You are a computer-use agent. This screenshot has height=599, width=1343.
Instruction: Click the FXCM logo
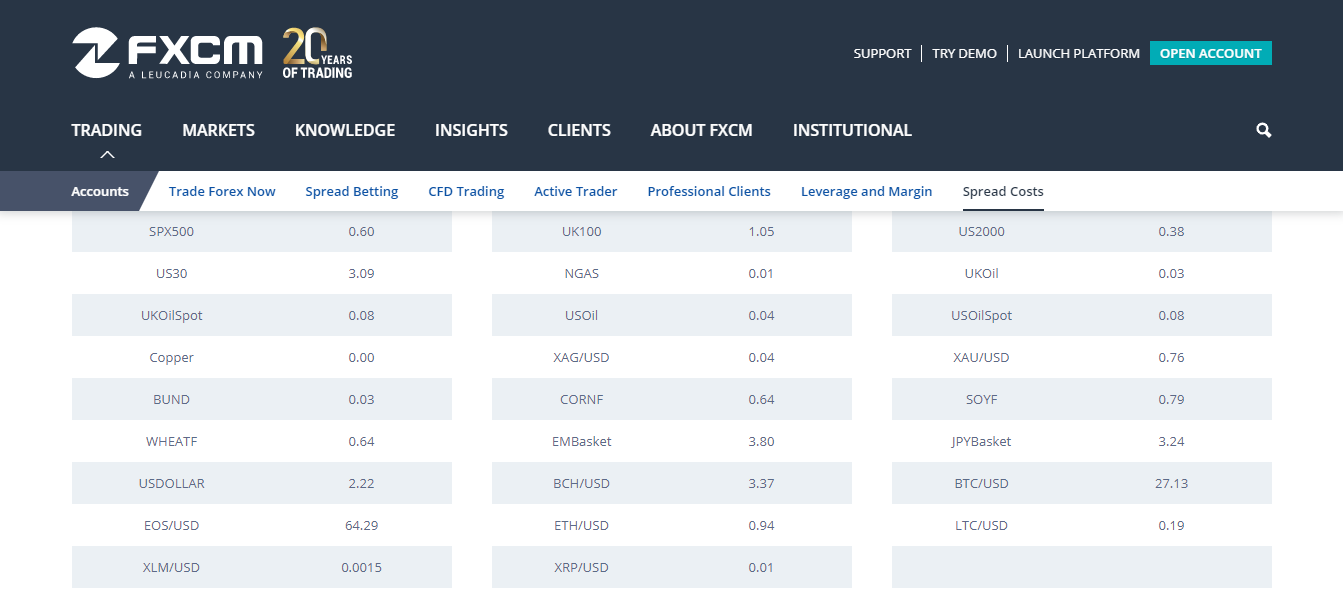167,53
